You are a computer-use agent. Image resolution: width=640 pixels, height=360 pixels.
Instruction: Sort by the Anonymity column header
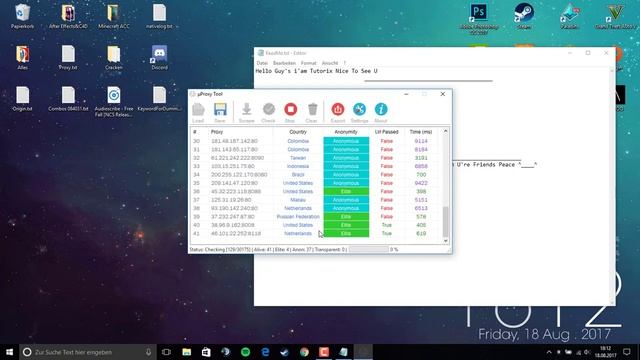click(x=346, y=132)
